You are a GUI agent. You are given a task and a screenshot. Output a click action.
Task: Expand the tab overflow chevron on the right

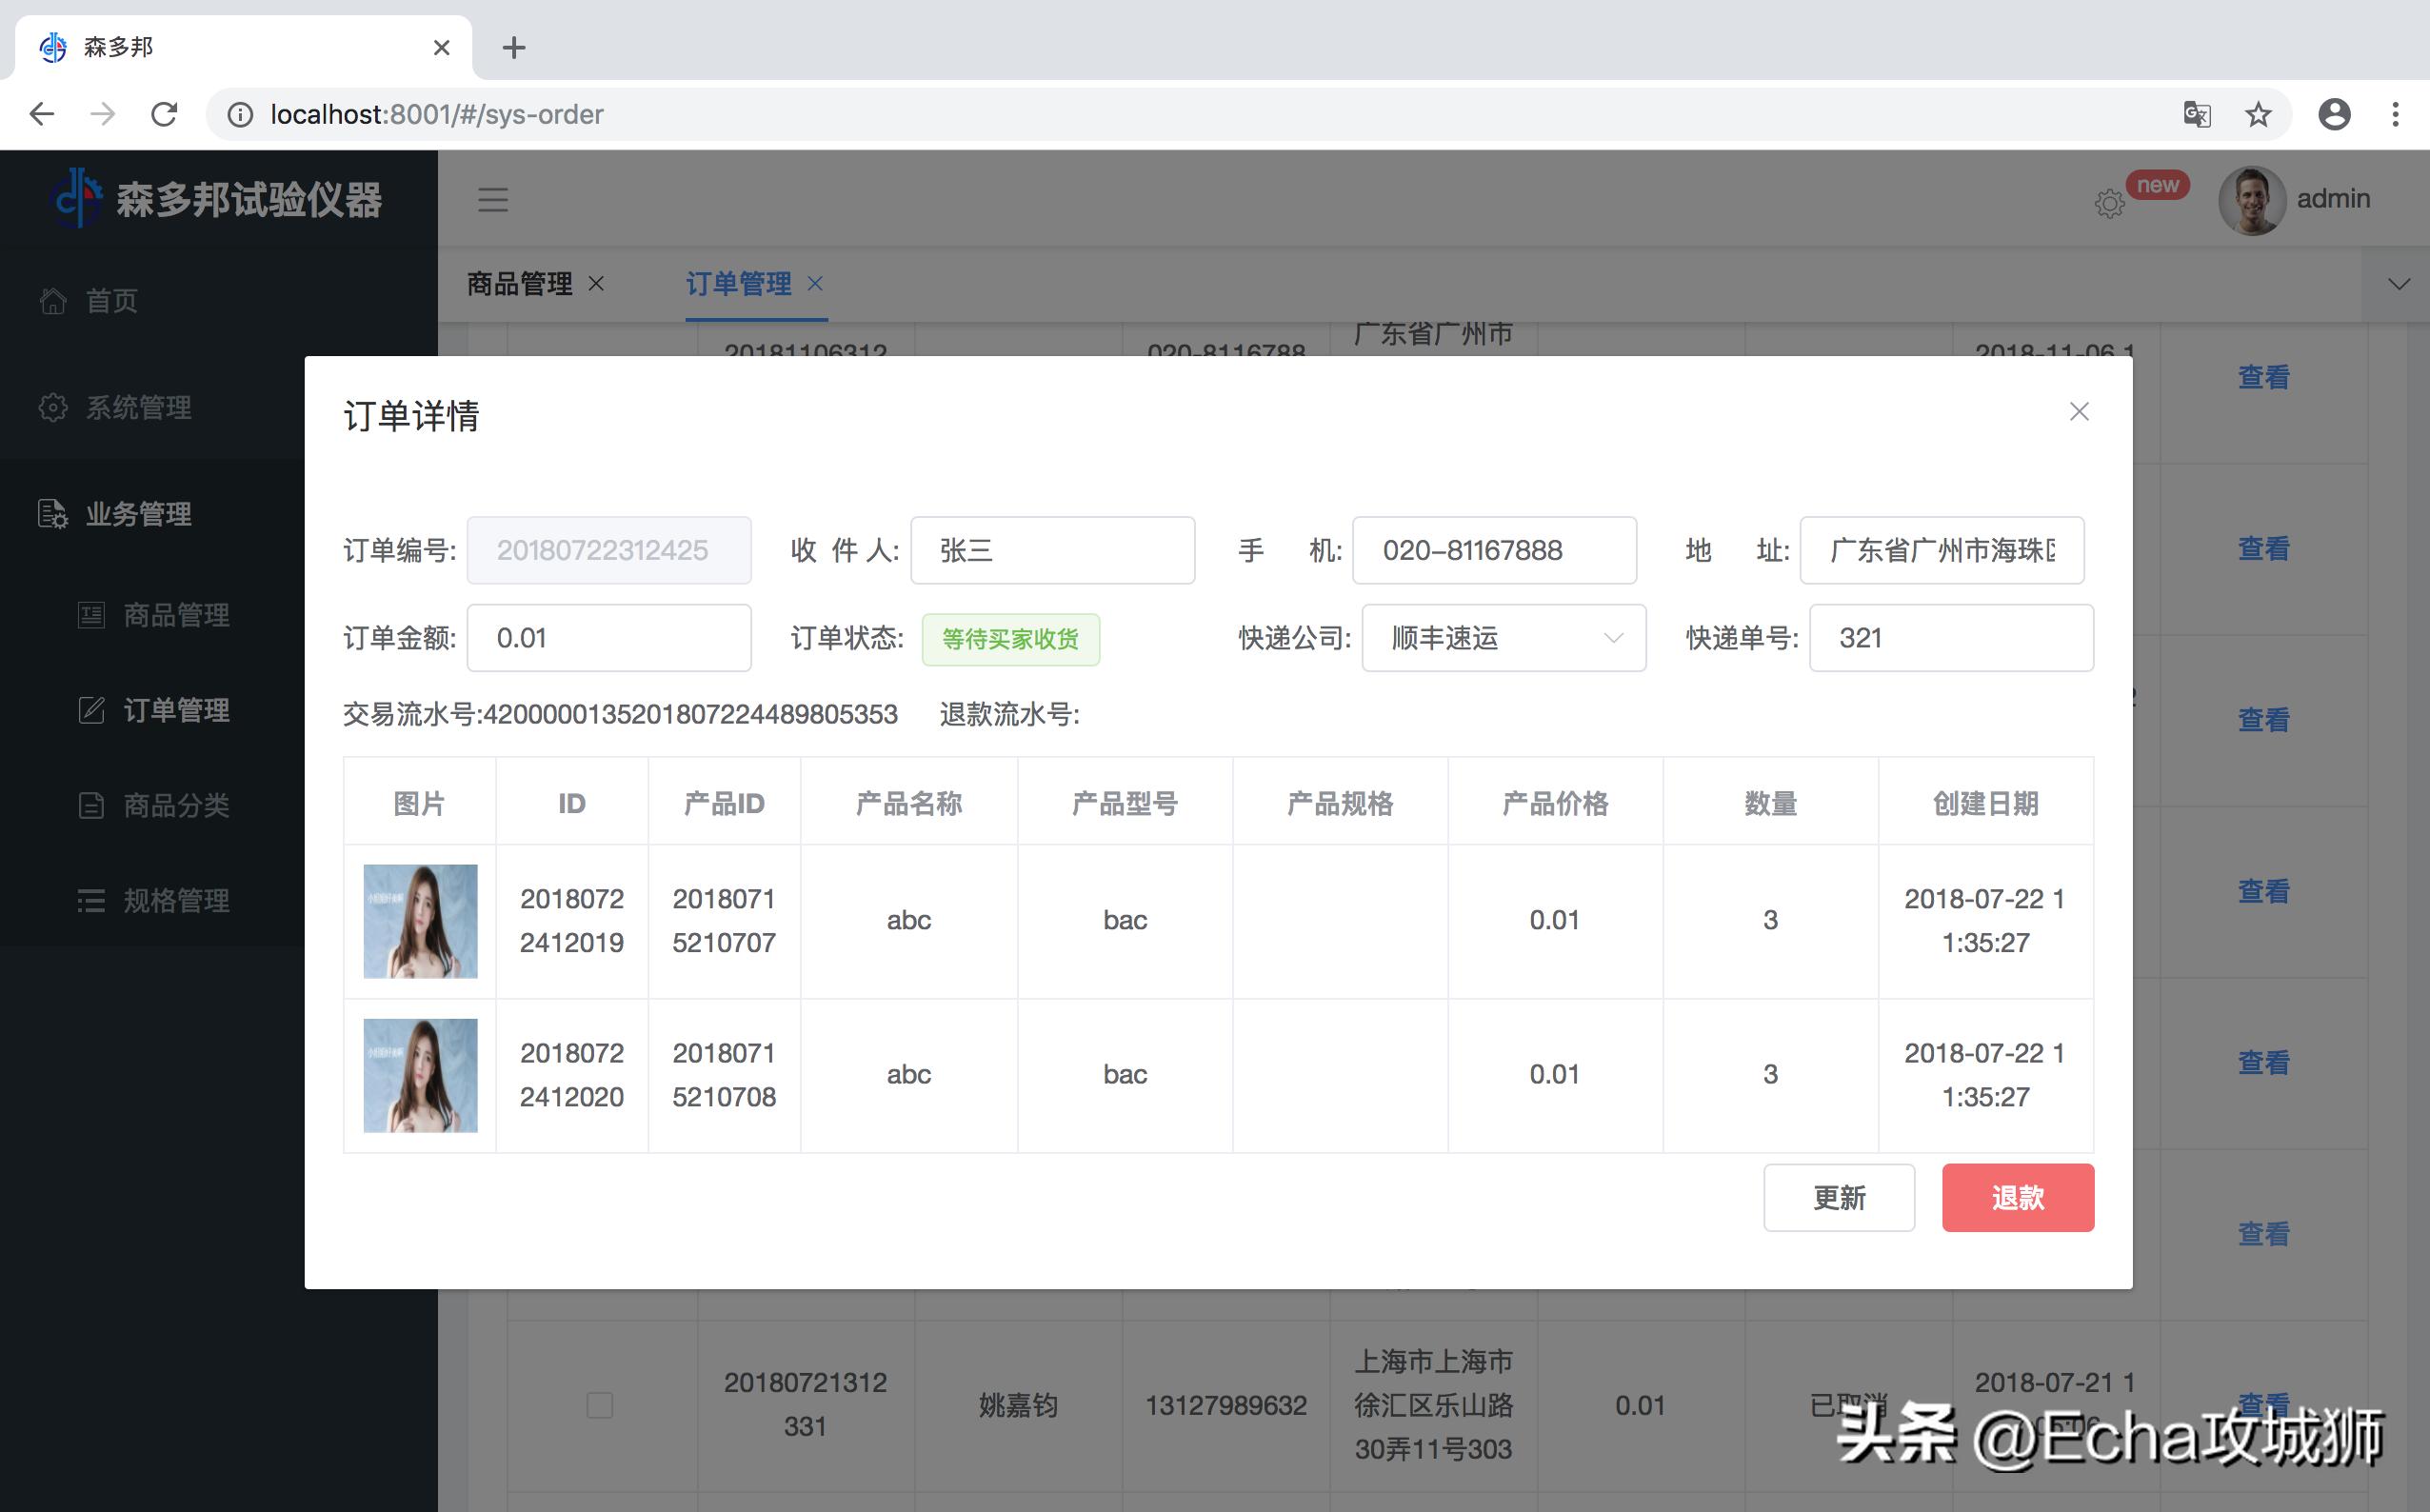[2397, 284]
